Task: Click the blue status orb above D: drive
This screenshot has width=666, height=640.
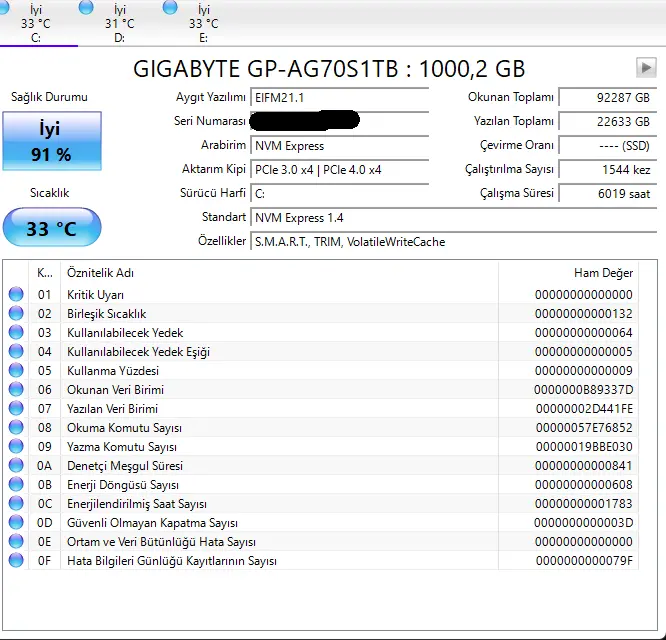Action: (86, 7)
